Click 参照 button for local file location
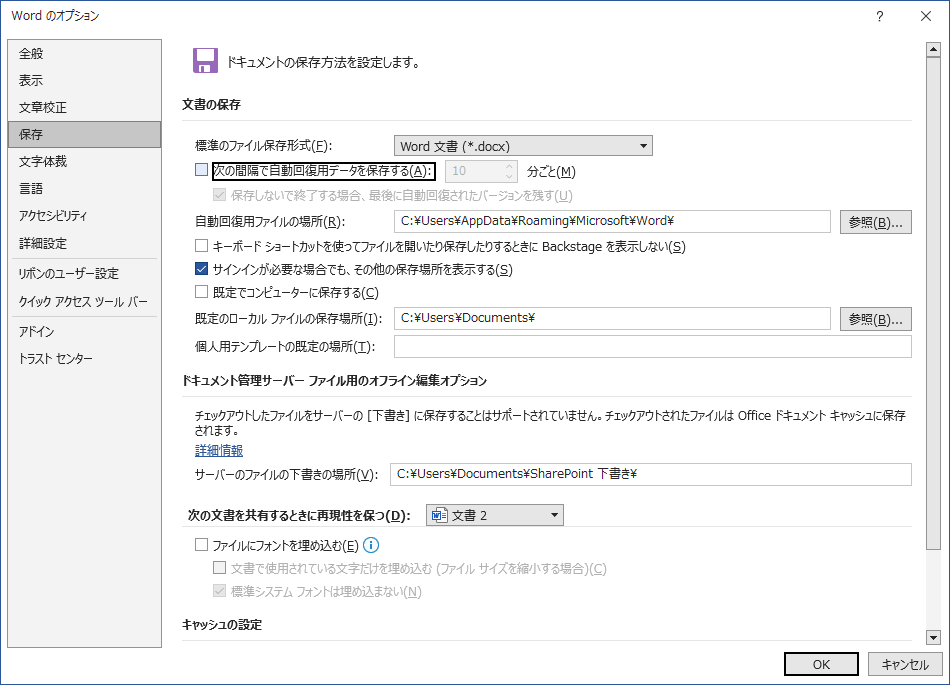The image size is (950, 685). (x=875, y=319)
